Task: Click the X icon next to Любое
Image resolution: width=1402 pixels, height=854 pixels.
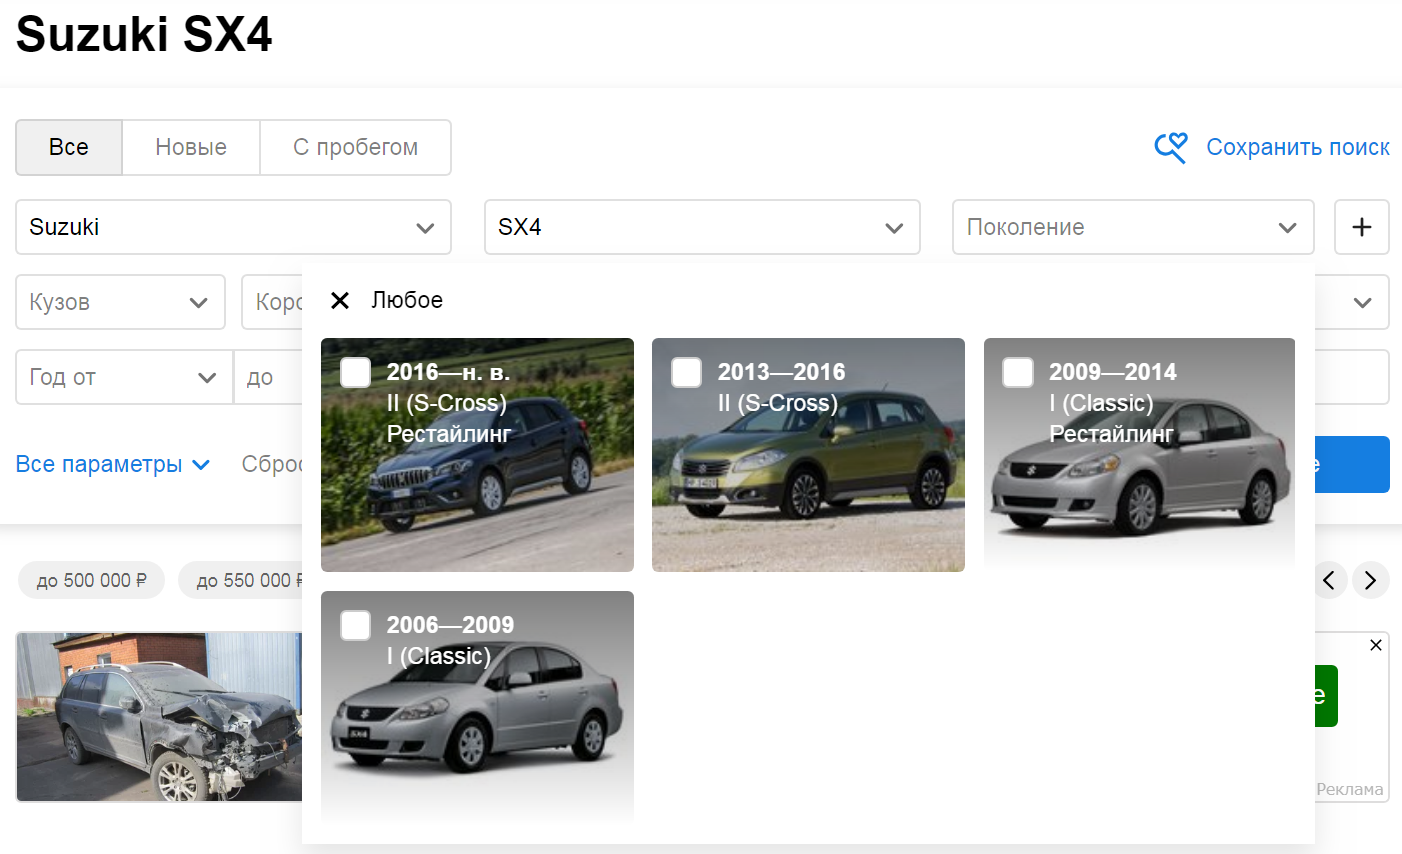Action: 340,300
